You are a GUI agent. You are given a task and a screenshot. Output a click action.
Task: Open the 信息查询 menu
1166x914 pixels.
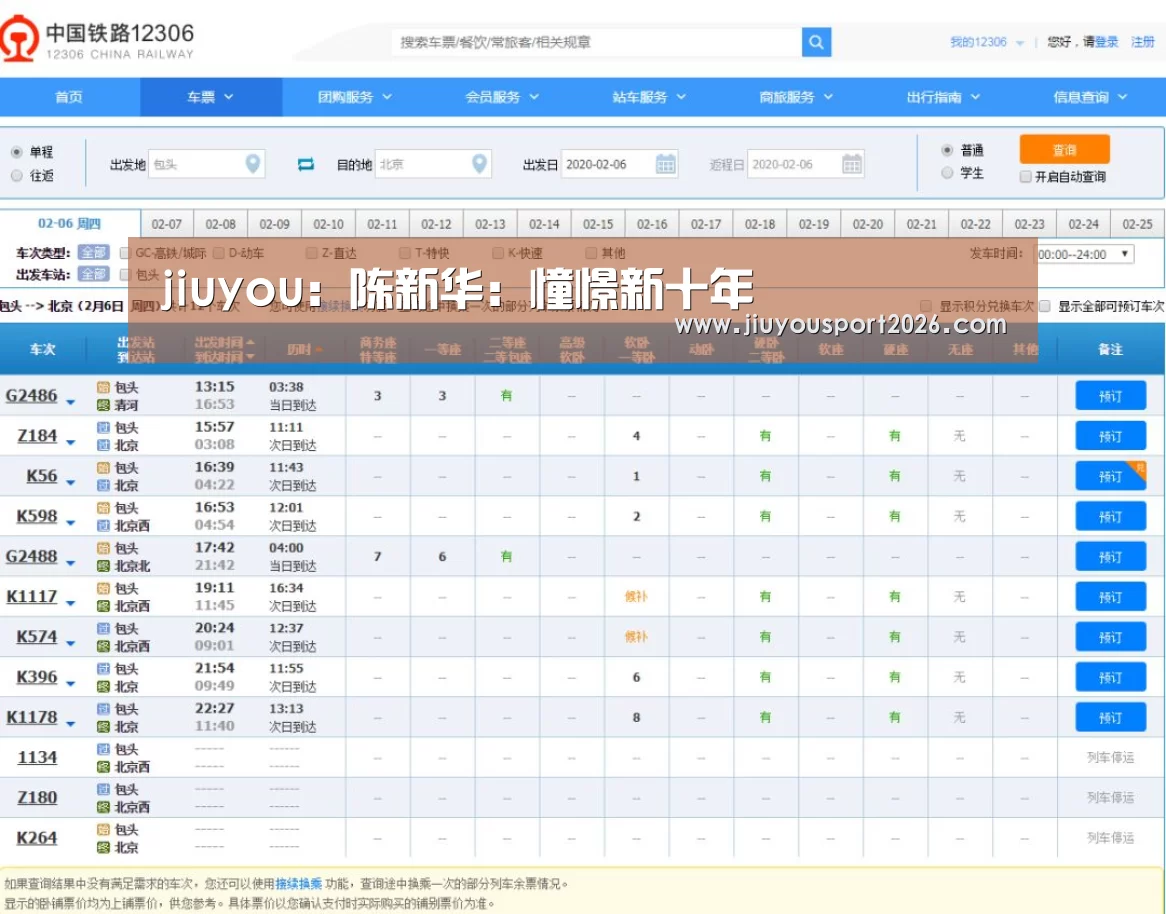coord(1090,97)
